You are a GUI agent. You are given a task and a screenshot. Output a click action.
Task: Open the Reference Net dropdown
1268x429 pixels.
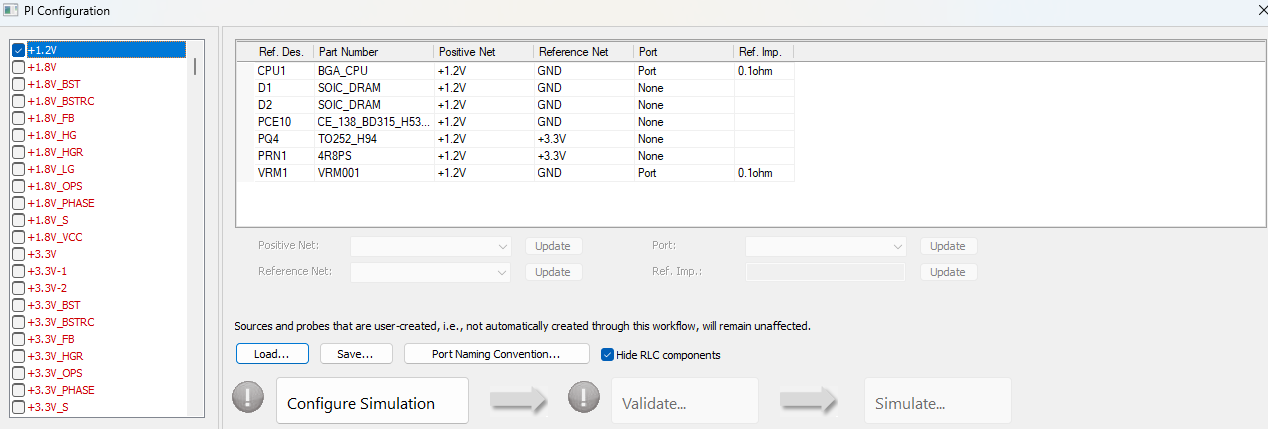click(x=431, y=272)
